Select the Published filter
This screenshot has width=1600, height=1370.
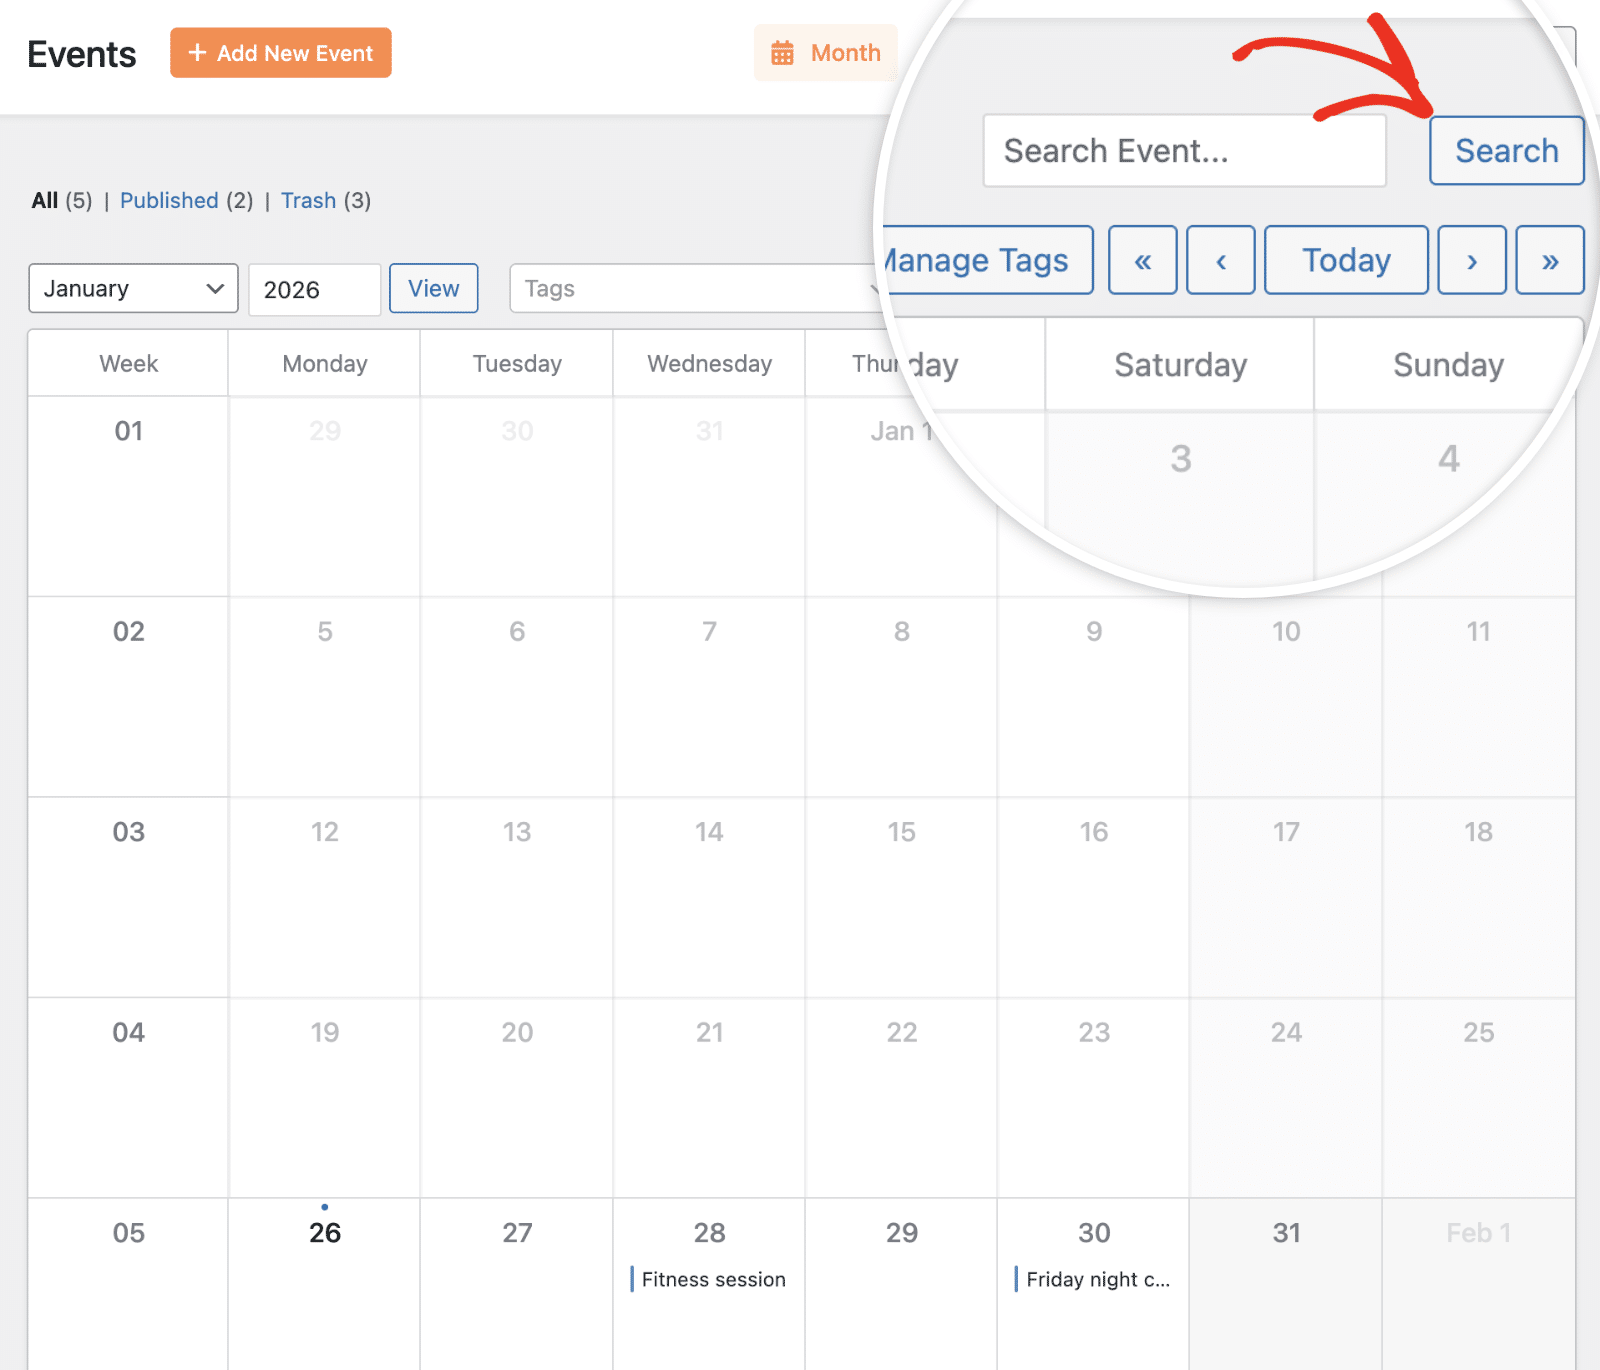[168, 200]
